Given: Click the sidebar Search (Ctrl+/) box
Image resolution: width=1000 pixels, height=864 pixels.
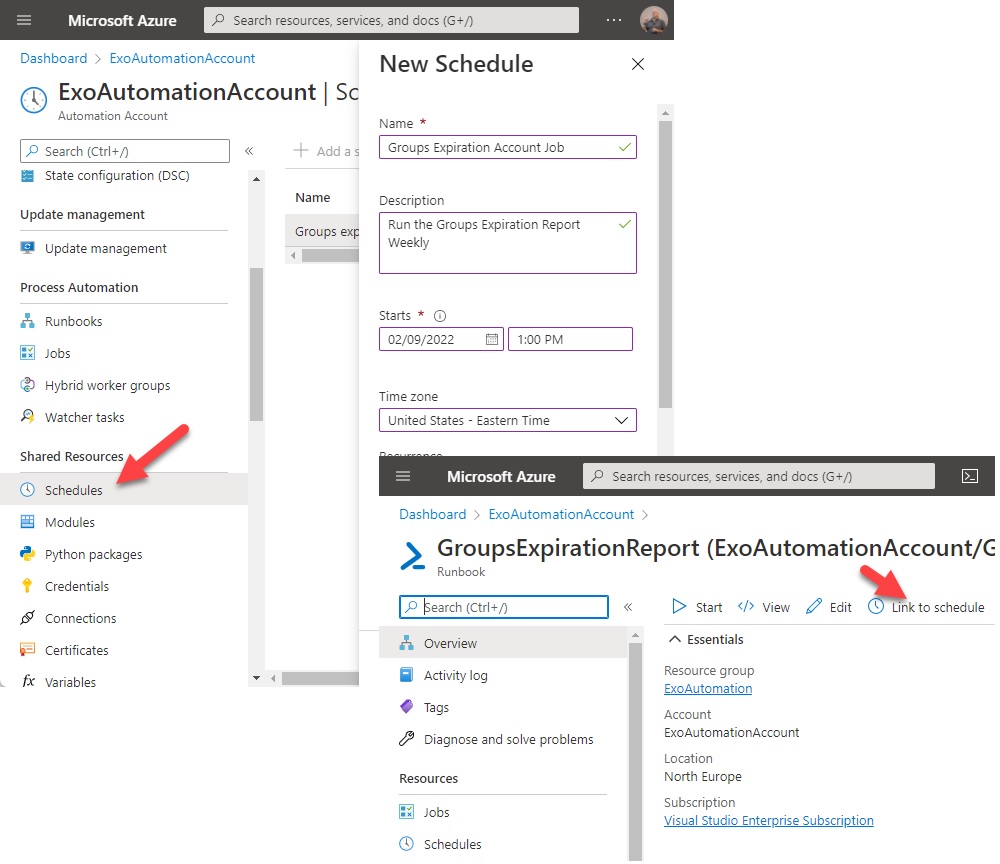Looking at the screenshot, I should [125, 151].
